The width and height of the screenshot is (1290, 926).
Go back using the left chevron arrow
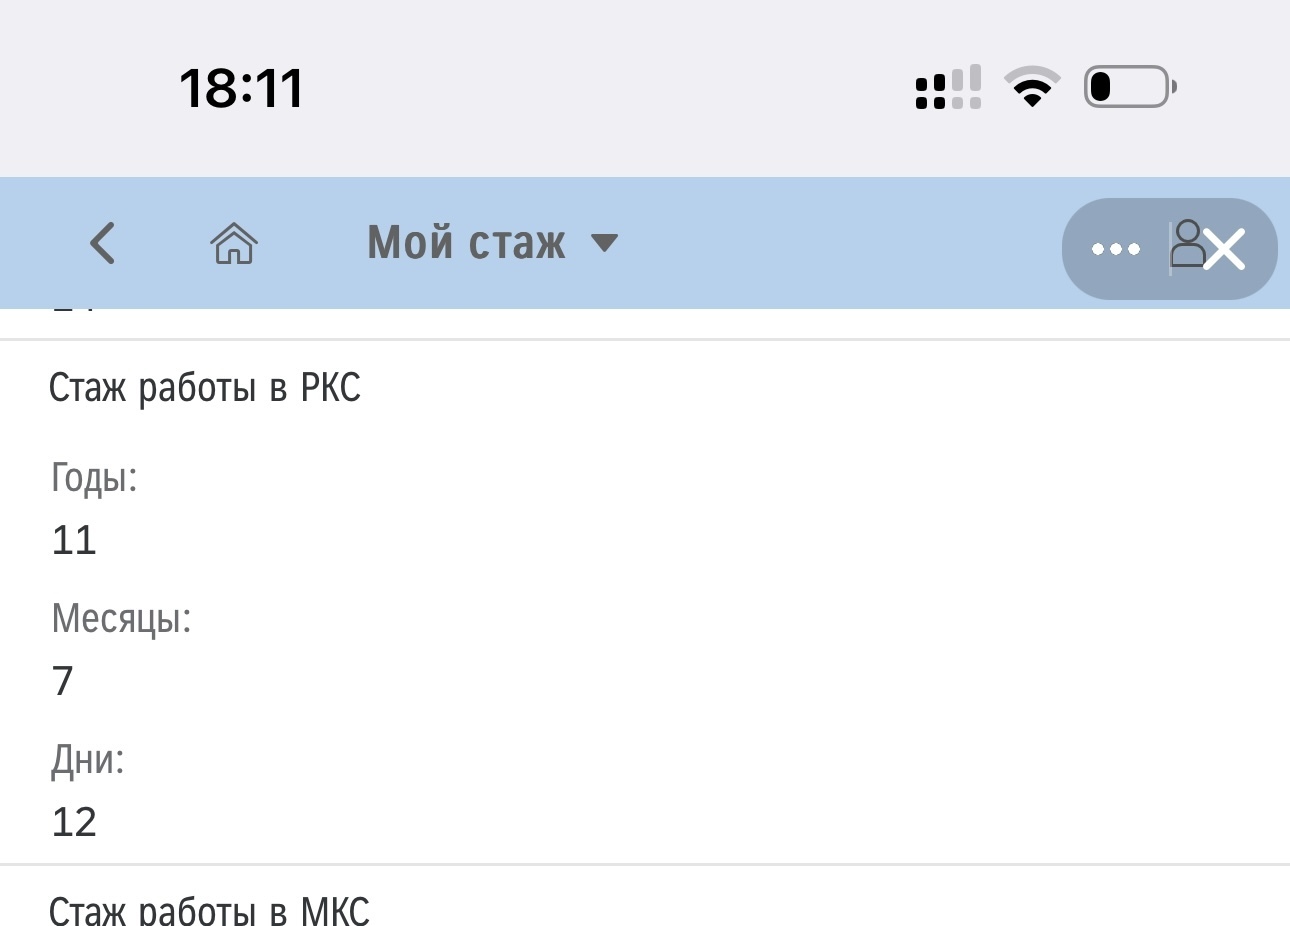[x=103, y=243]
